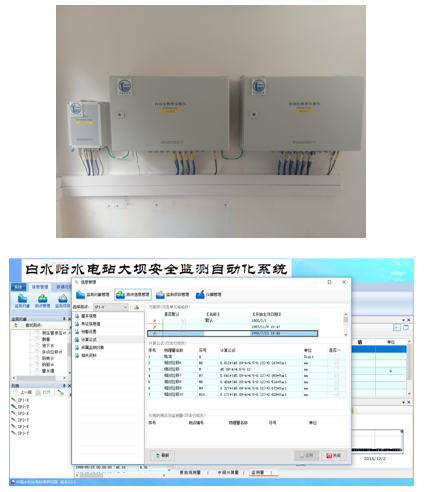Toggle checkbox on formula row 3
Image resolution: width=425 pixels, height=492 pixels.
336,369
